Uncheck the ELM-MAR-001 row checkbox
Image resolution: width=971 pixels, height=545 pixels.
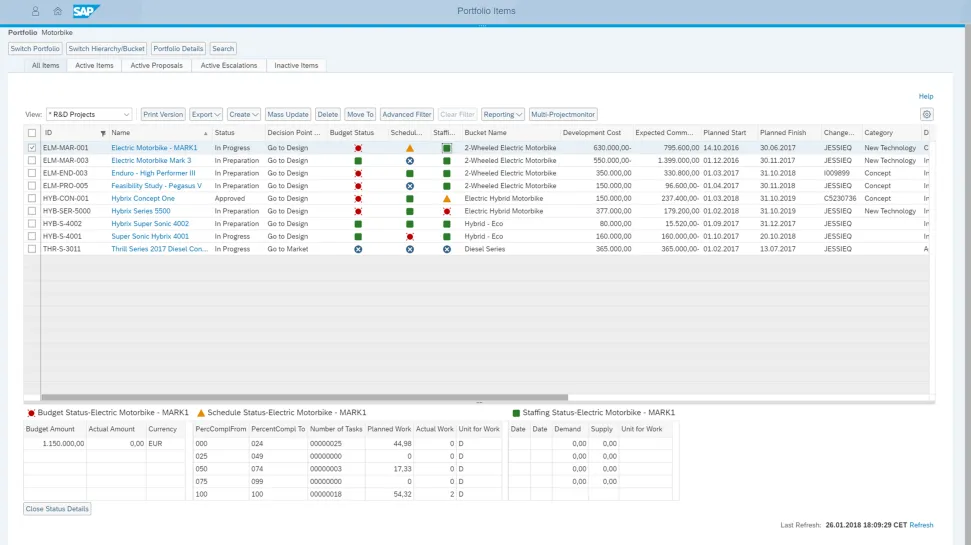coord(32,148)
